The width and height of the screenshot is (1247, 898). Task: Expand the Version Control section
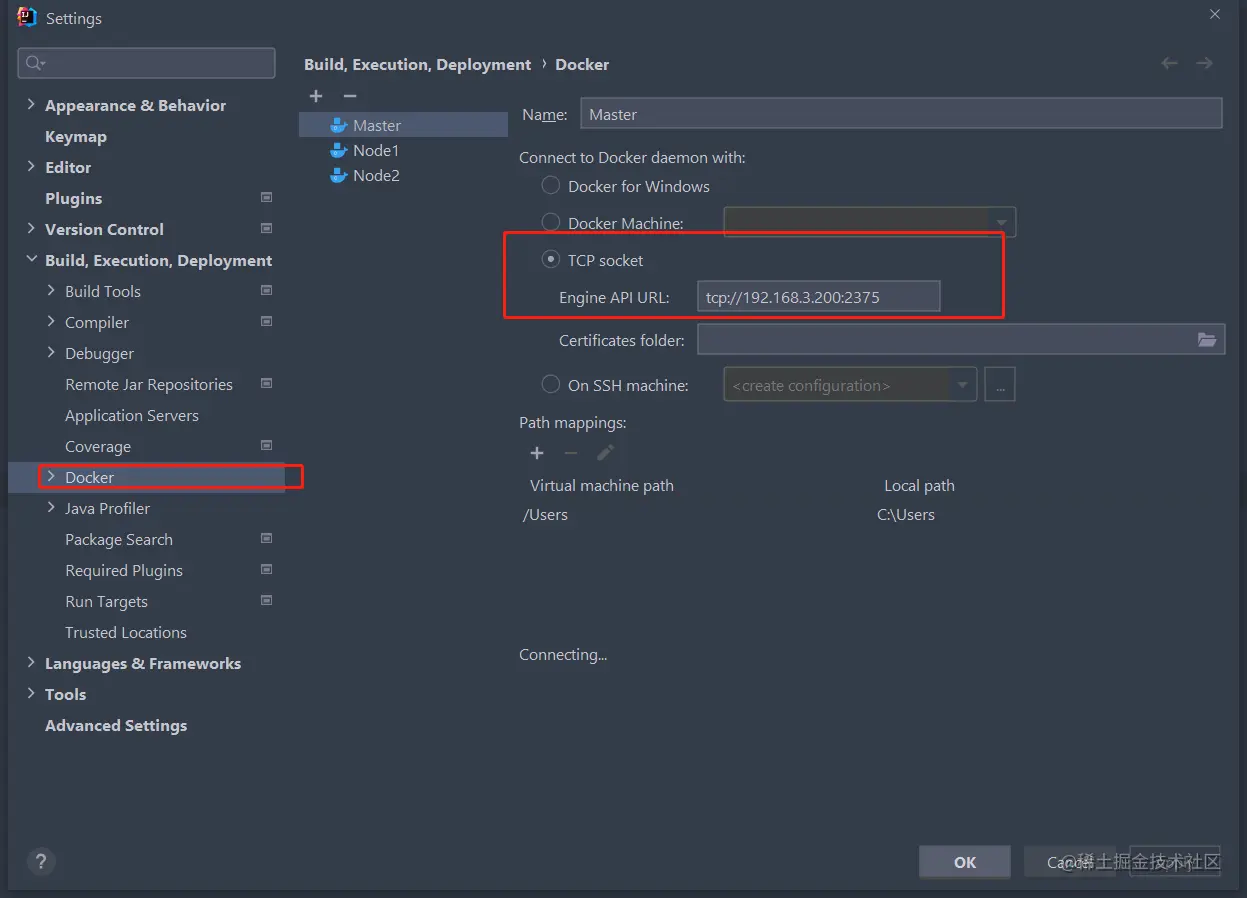[31, 229]
